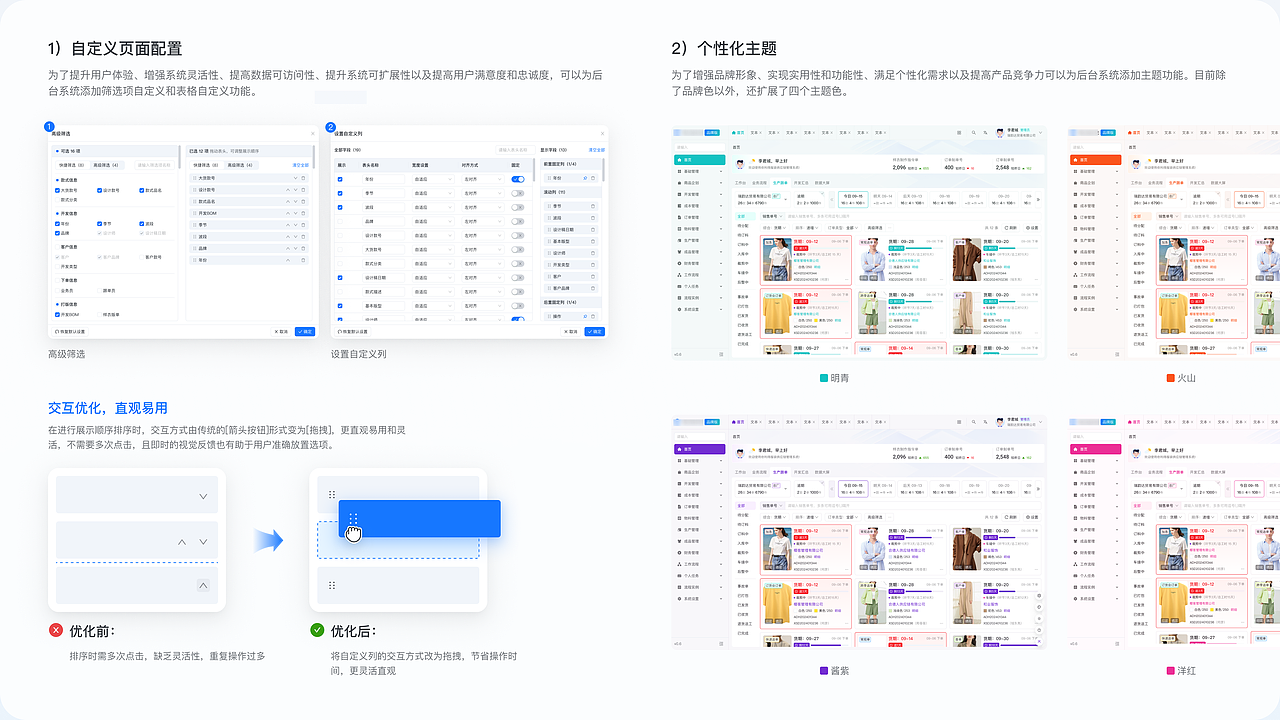
Task: Switch to 数据大屏 tab in 明青 theme
Action: [x=822, y=183]
